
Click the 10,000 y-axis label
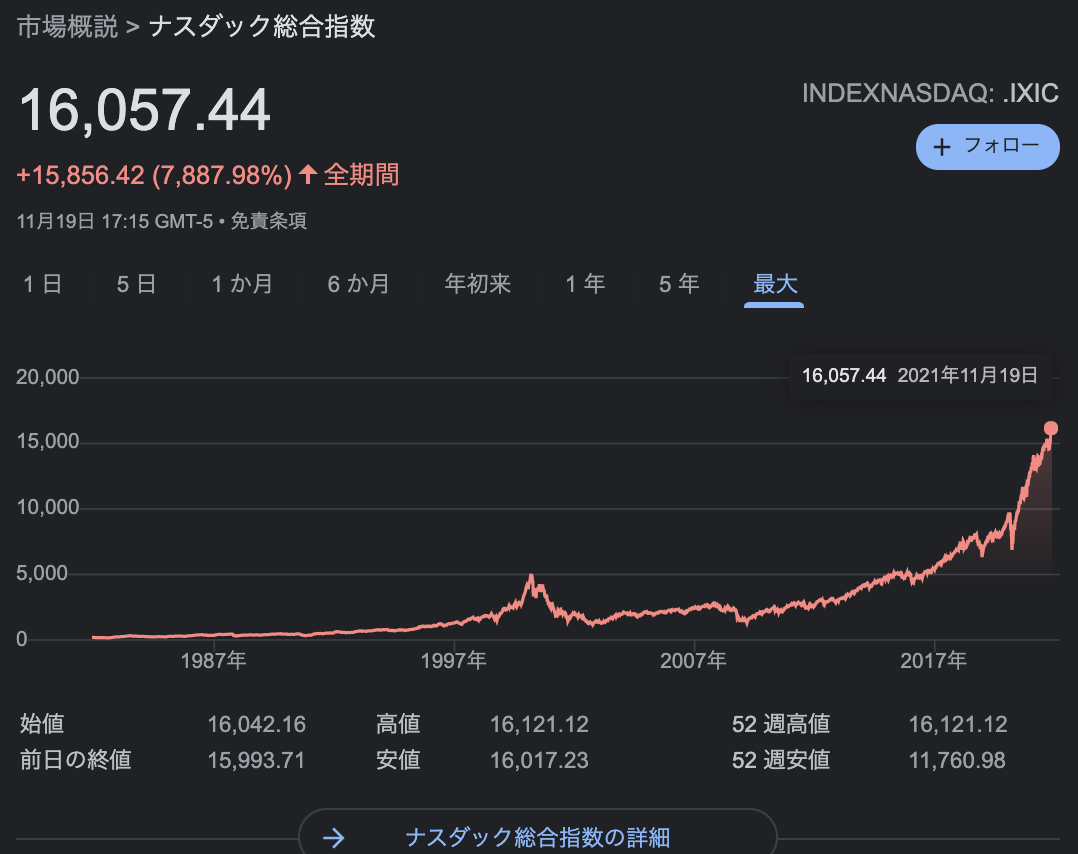coord(47,507)
